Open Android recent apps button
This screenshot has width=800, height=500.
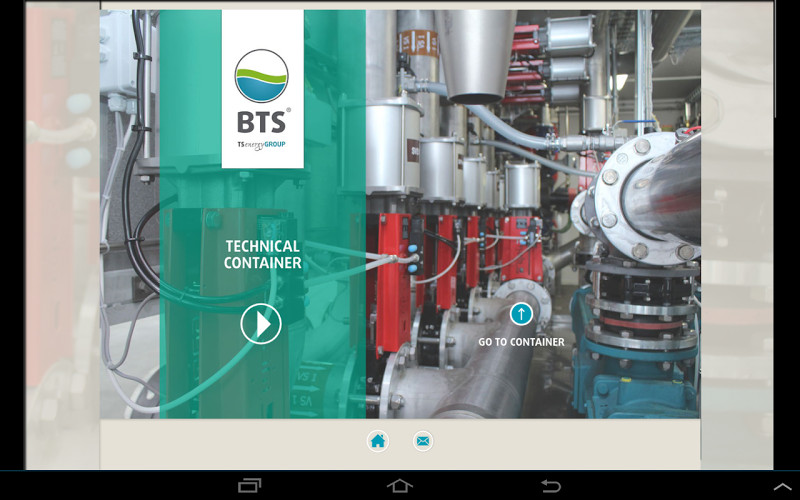coord(249,485)
